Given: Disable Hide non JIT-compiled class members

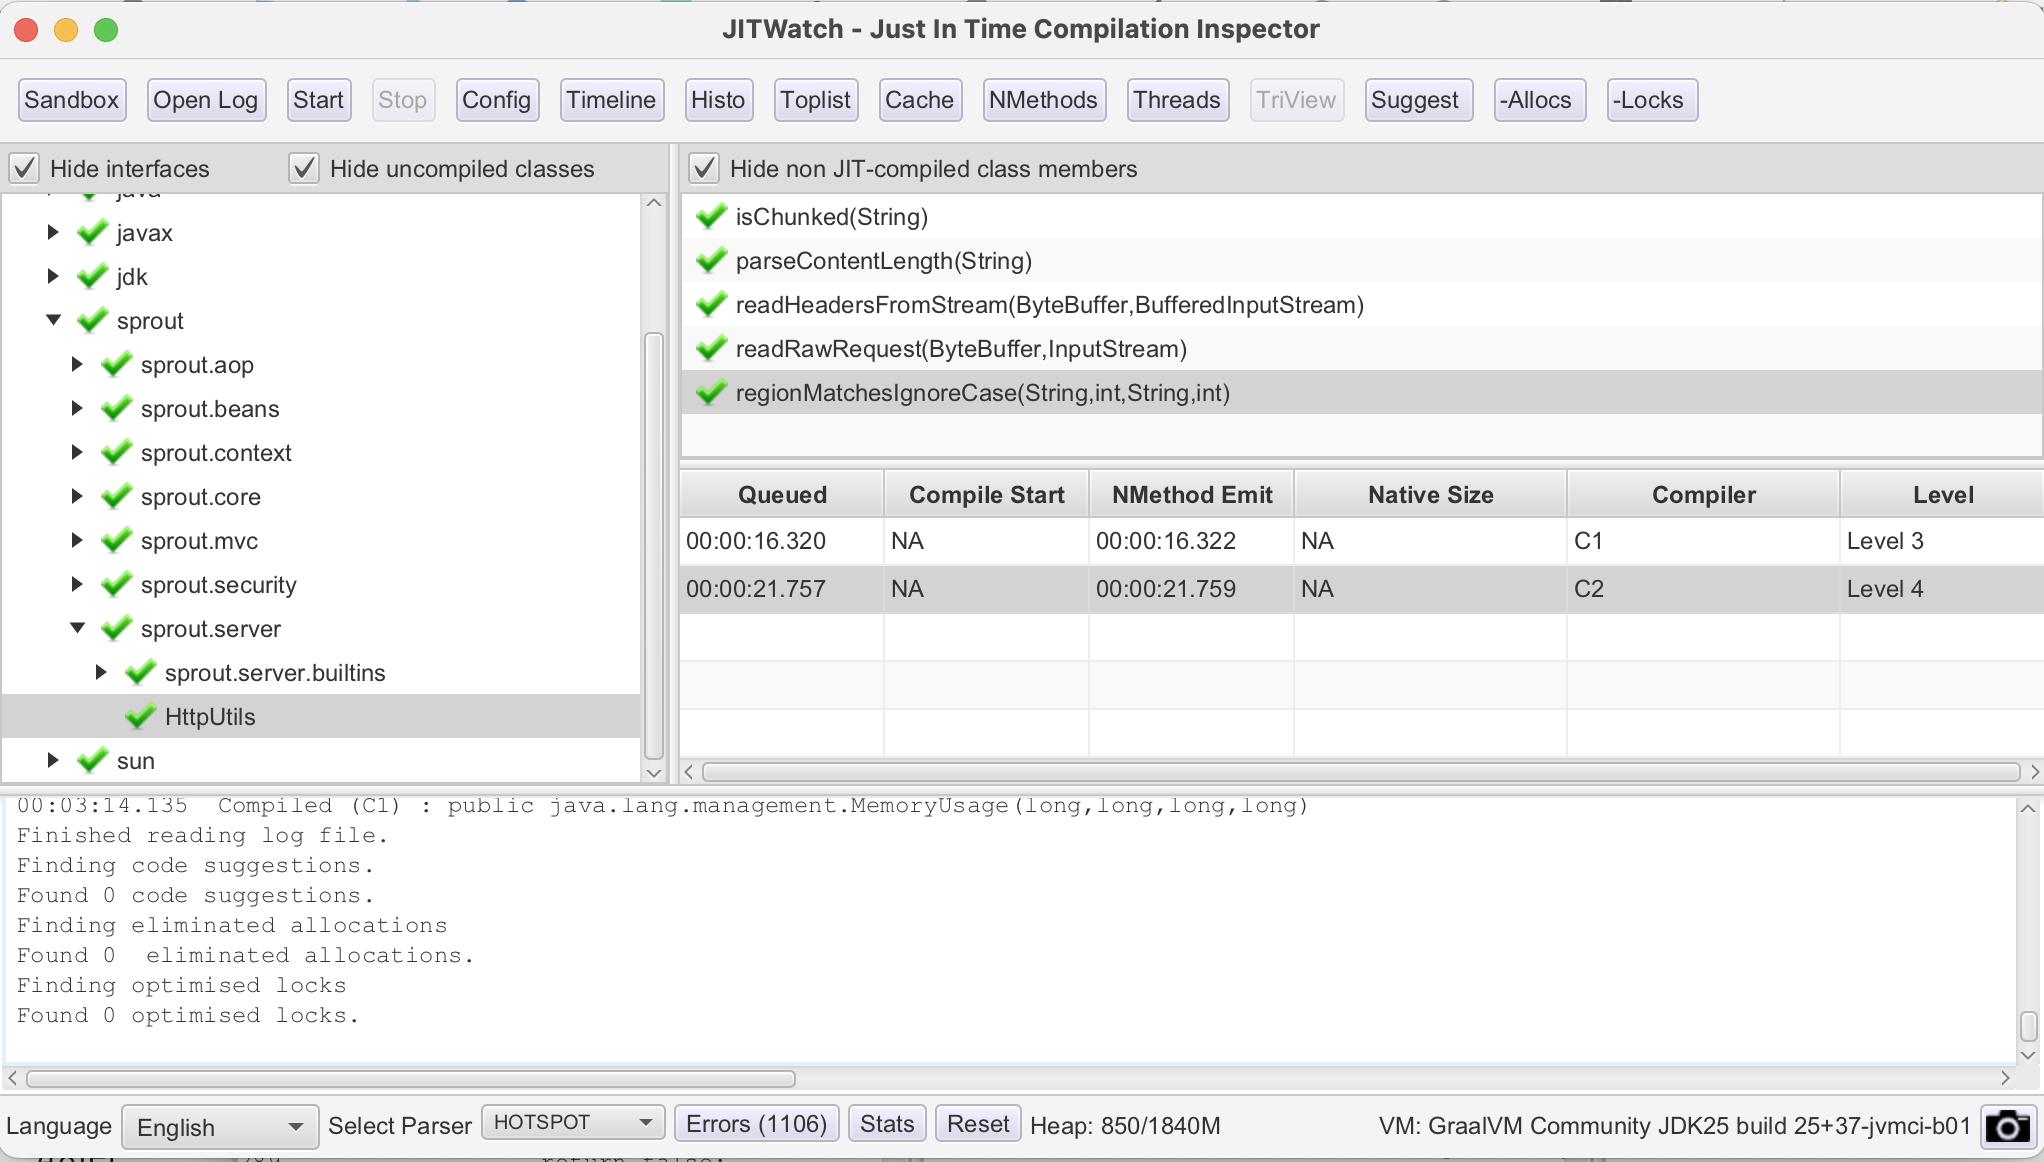Looking at the screenshot, I should pyautogui.click(x=704, y=169).
